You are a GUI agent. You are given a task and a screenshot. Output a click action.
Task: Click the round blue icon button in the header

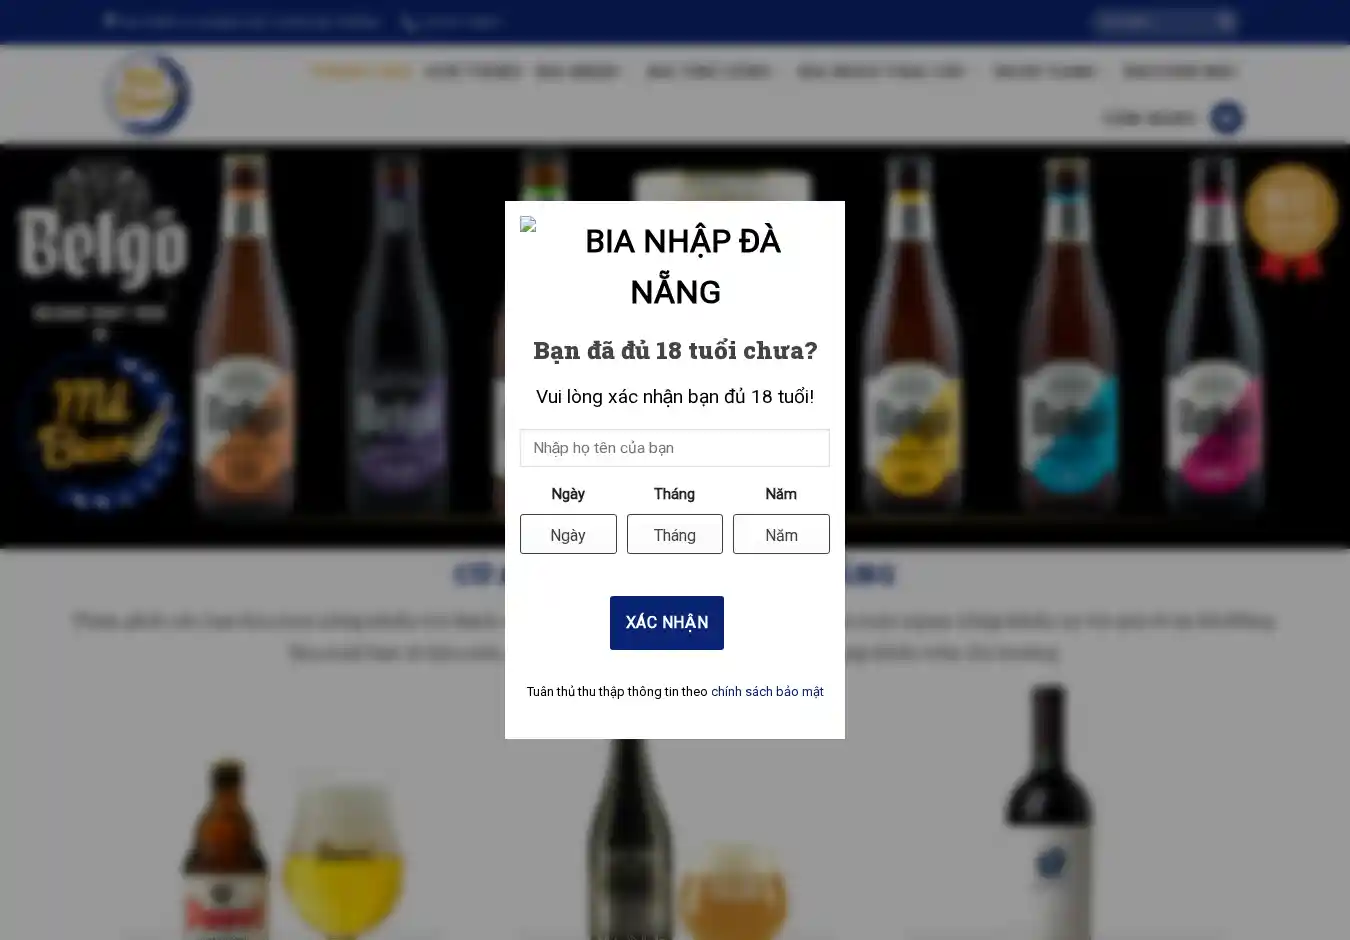[1226, 118]
